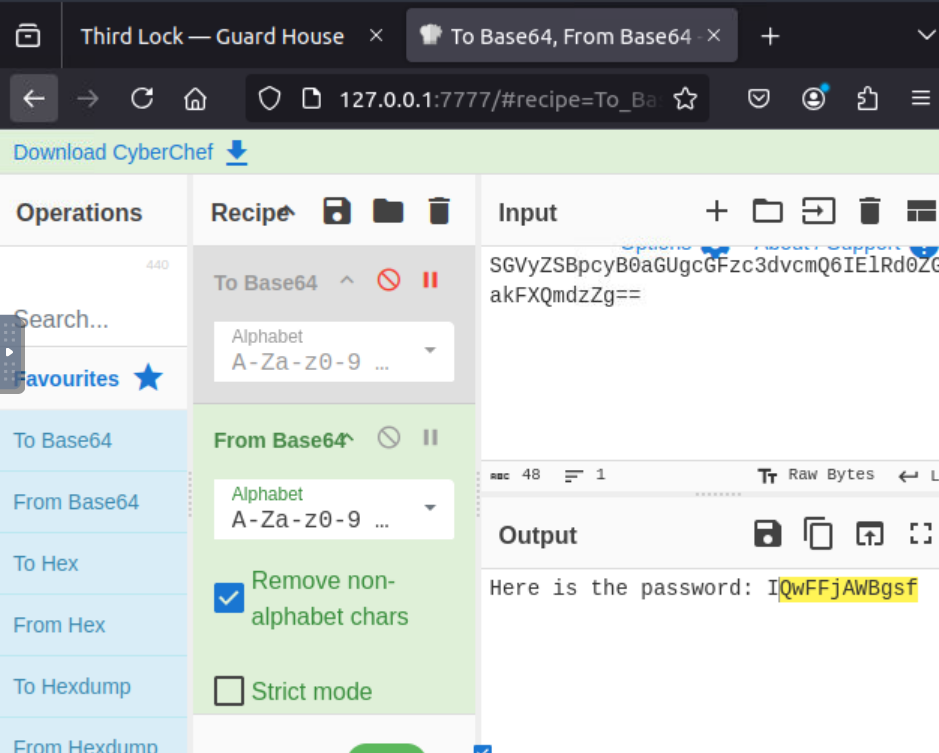The width and height of the screenshot is (939, 753).
Task: Maximise the output pane
Action: [x=920, y=535]
